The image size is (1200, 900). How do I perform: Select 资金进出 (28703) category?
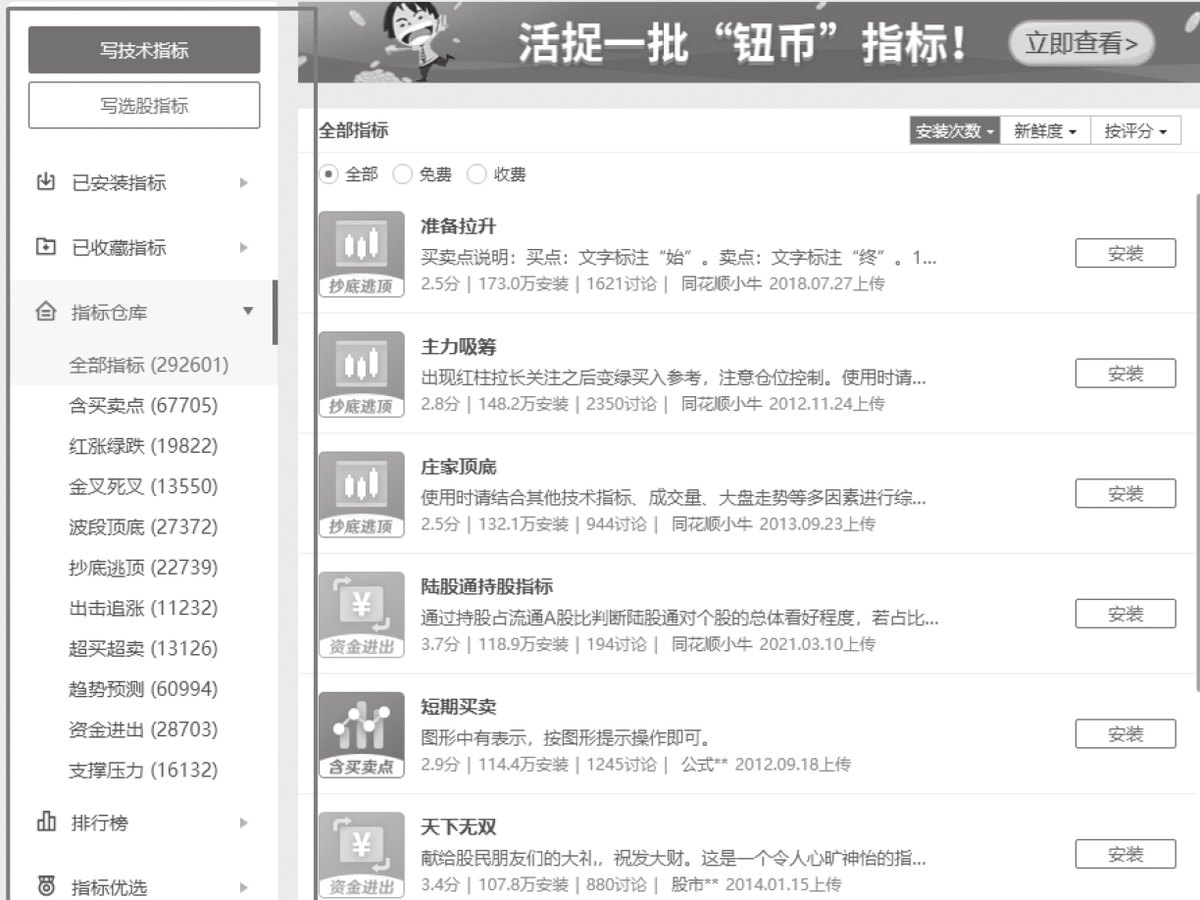(143, 730)
